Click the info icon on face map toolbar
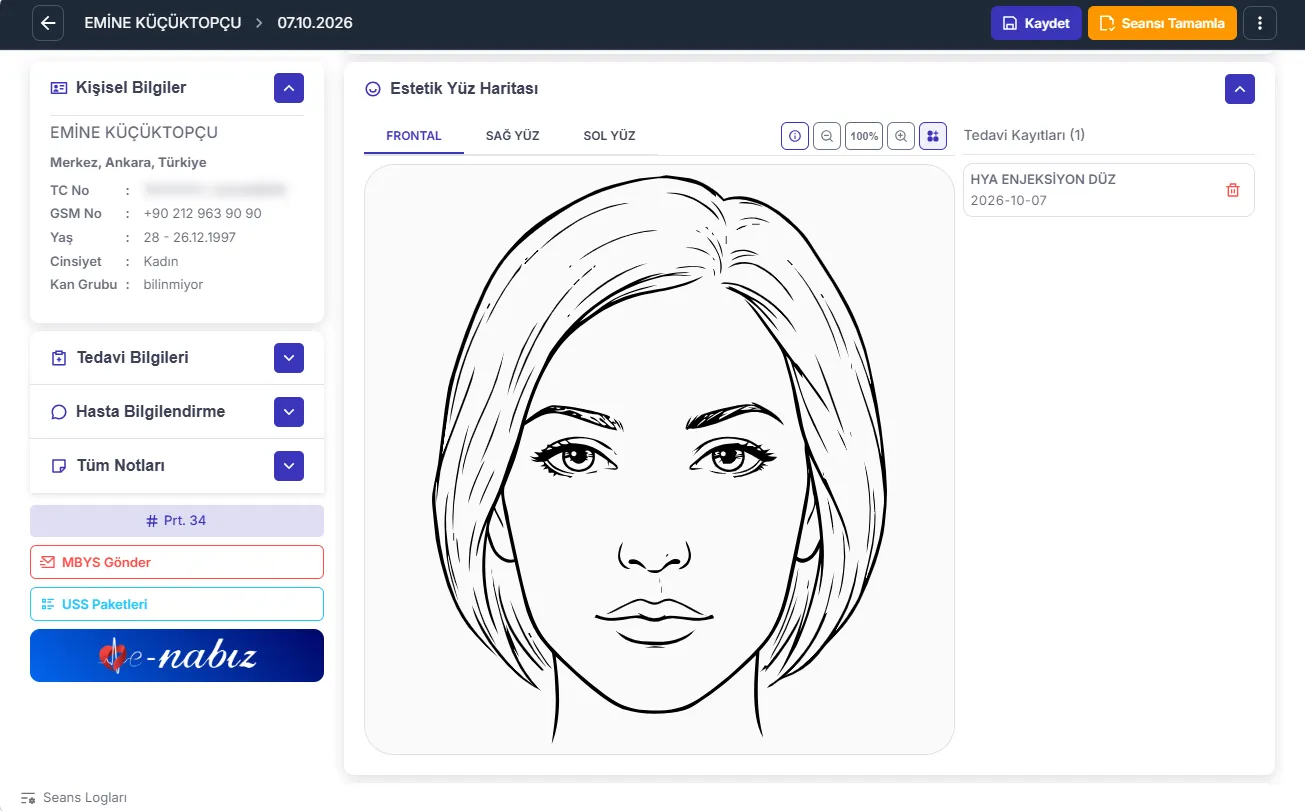1305x811 pixels. click(795, 136)
